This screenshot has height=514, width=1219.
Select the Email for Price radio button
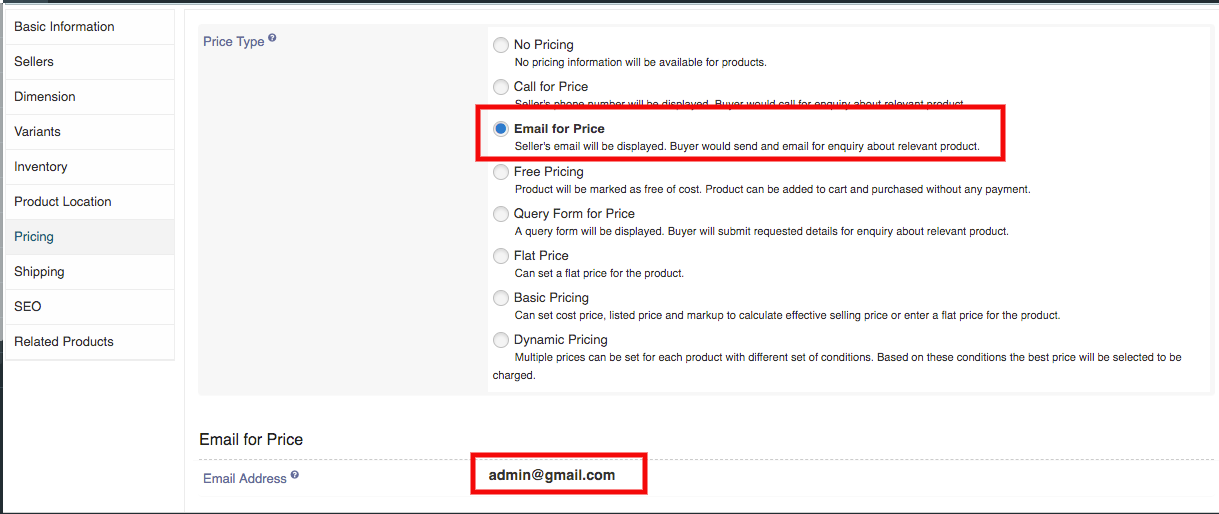point(501,129)
